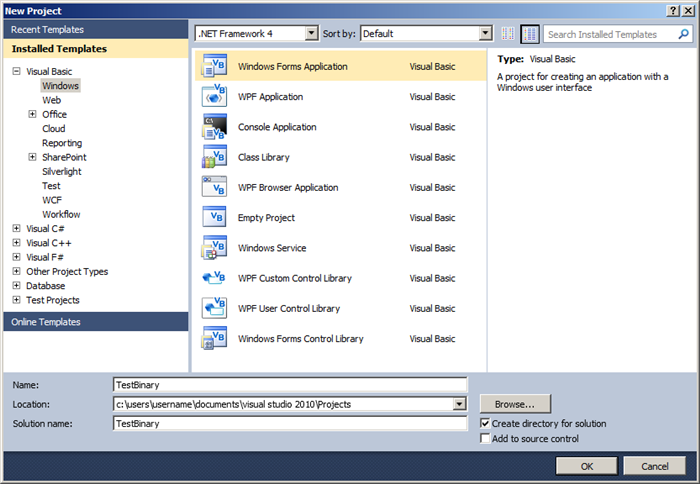Switch to medium icons list view
This screenshot has height=484, width=700.
click(530, 34)
